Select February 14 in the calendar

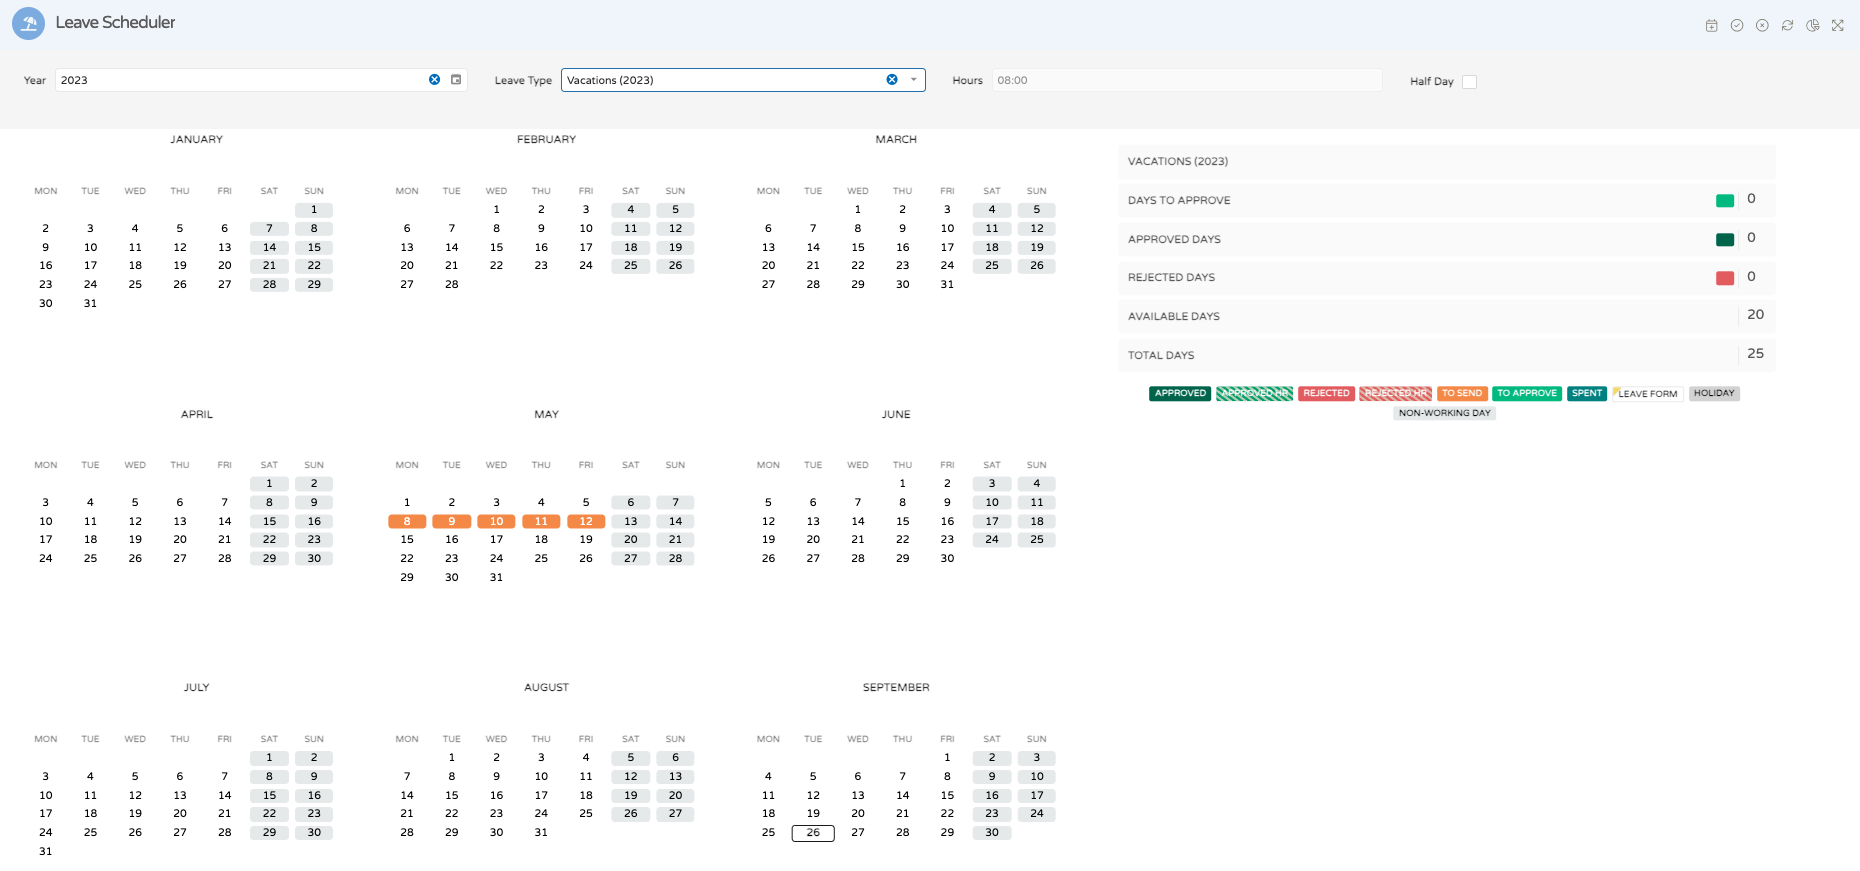click(x=452, y=247)
